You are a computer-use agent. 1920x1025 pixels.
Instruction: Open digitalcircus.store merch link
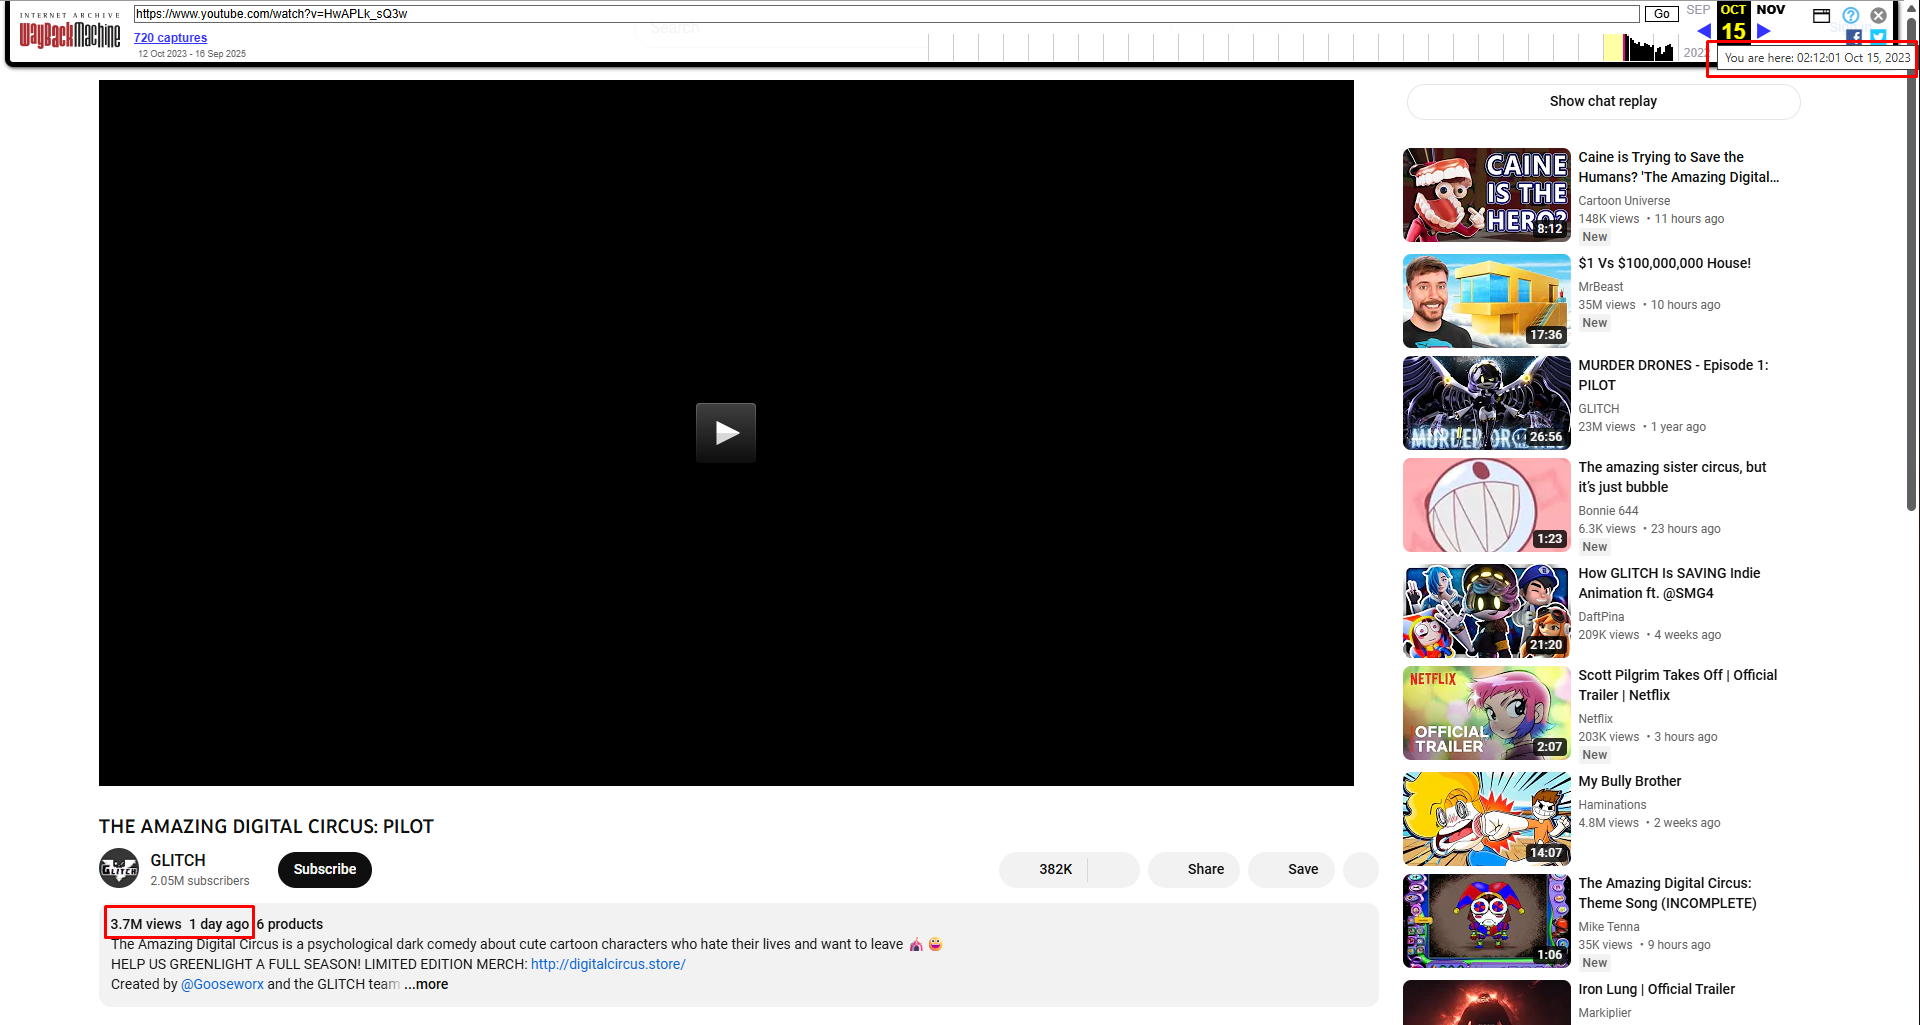click(x=608, y=964)
